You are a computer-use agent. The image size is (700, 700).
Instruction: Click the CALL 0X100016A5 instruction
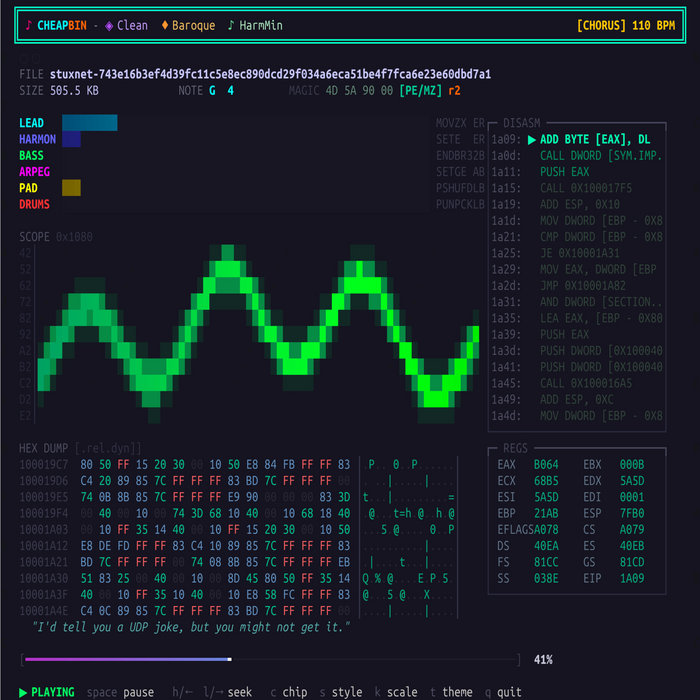point(586,383)
